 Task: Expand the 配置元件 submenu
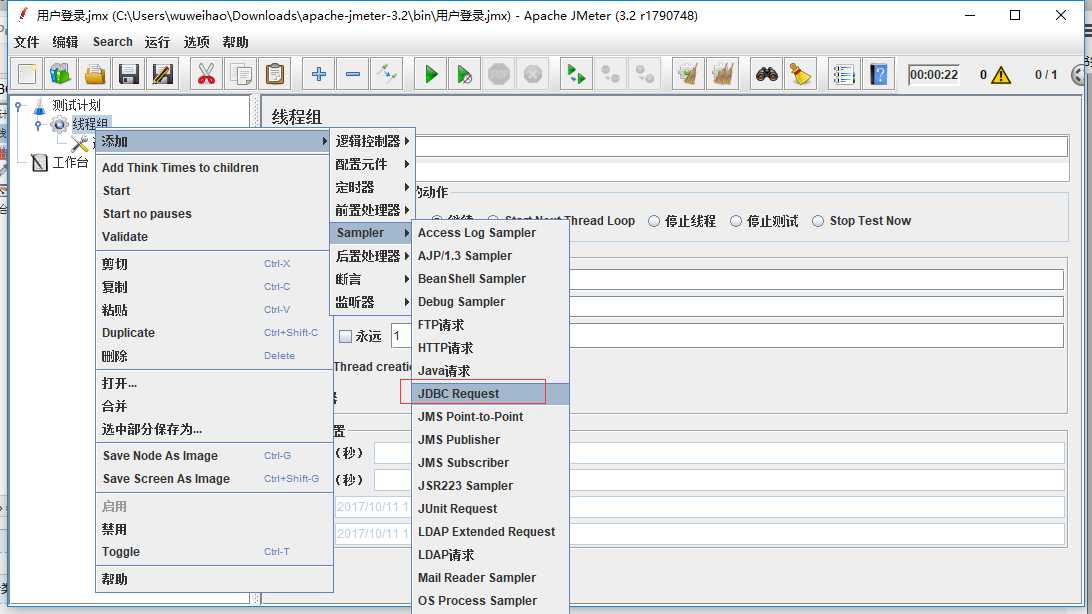click(373, 164)
